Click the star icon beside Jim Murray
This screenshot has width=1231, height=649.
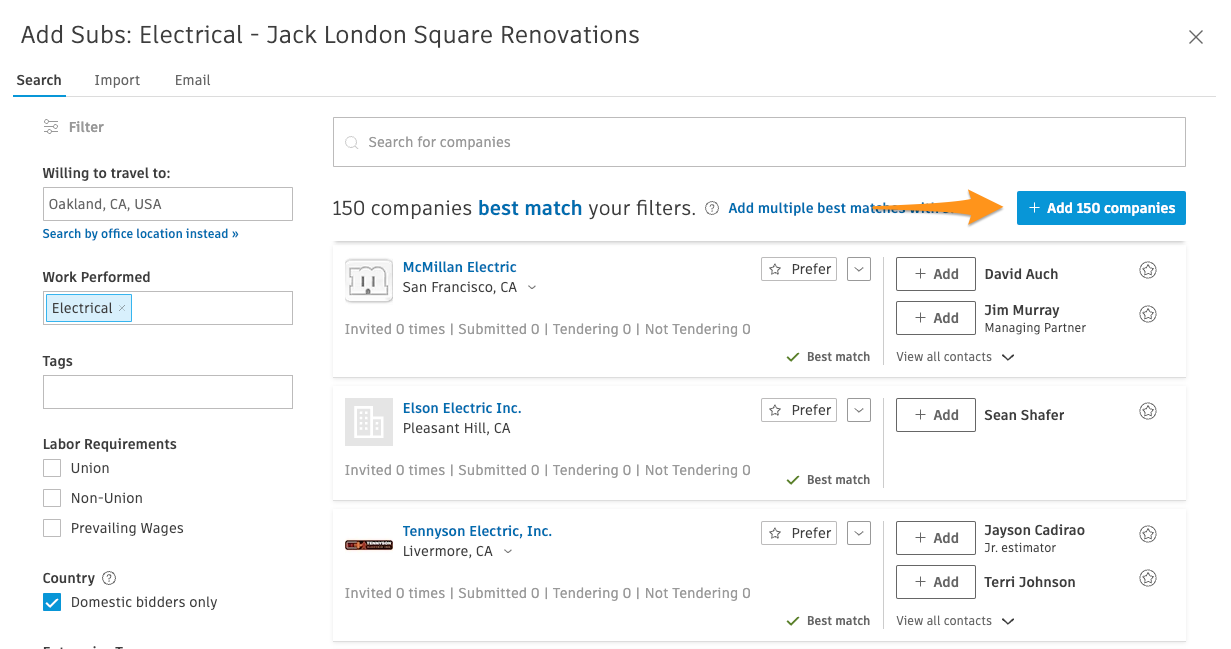point(1148,314)
